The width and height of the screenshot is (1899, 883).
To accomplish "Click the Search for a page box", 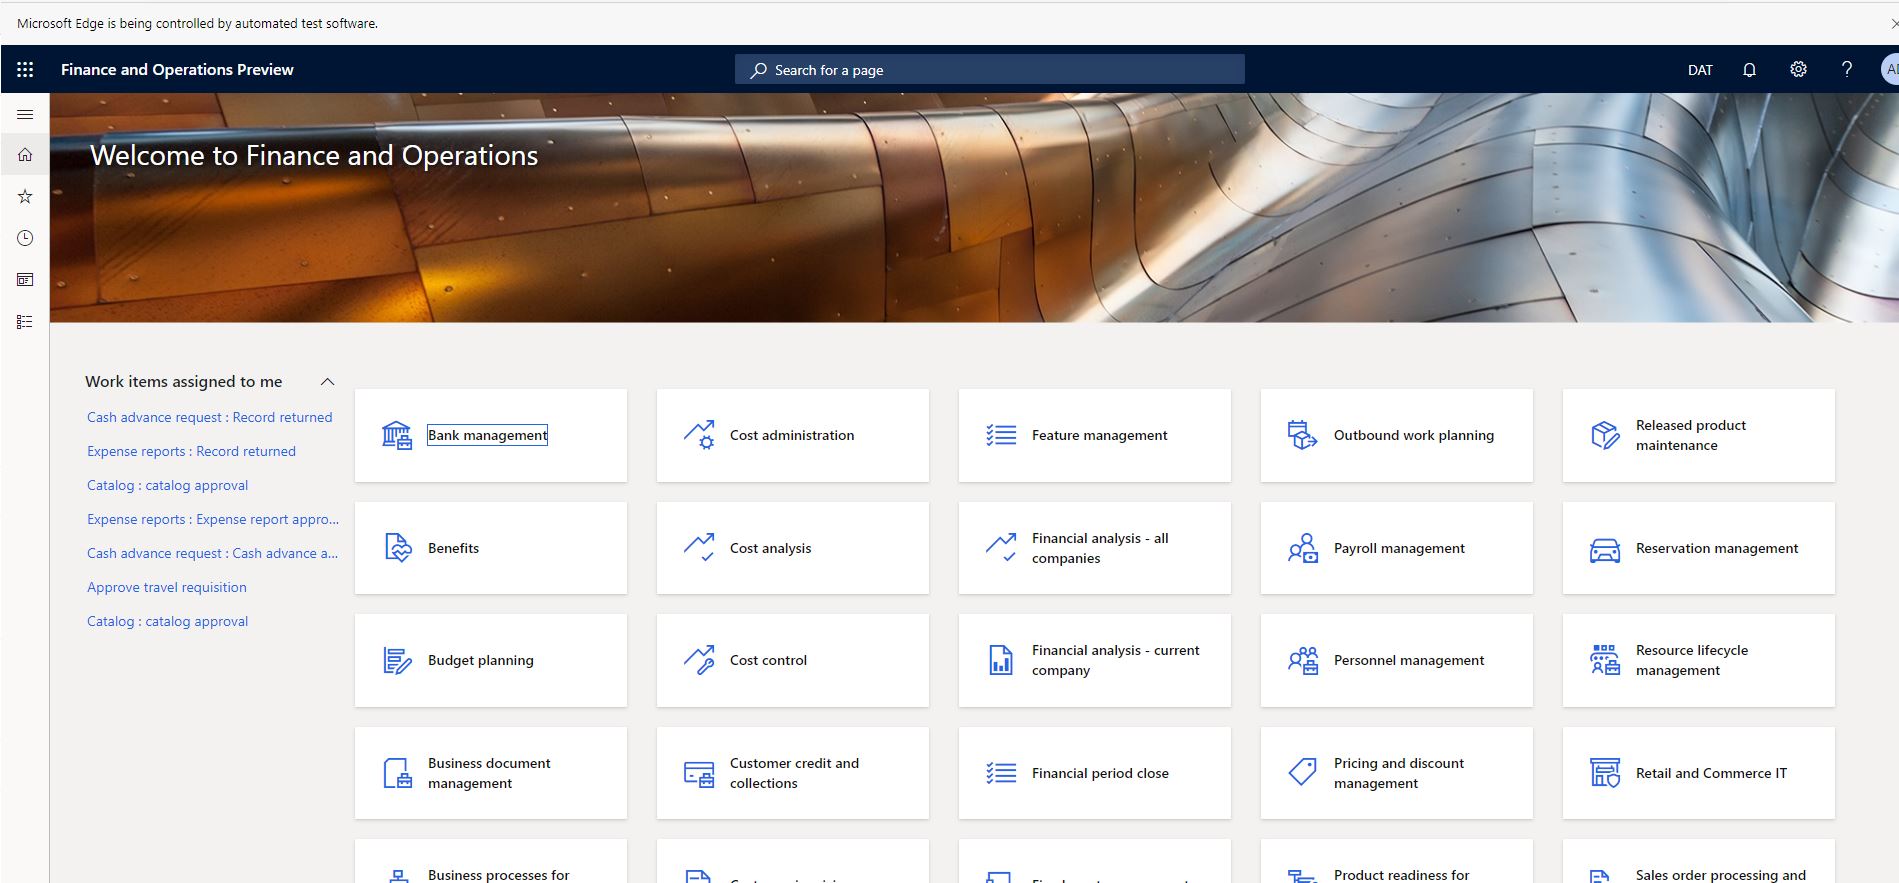I will tap(990, 70).
